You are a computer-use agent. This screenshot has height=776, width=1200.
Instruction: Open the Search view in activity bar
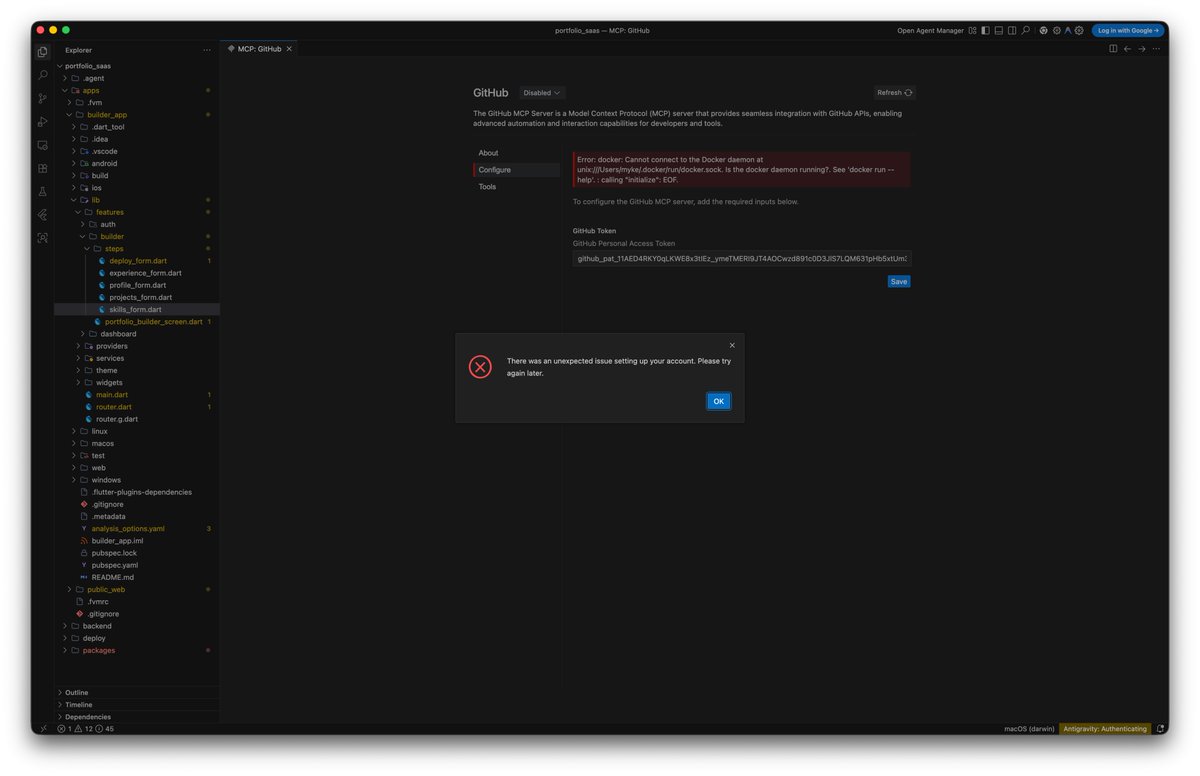point(42,75)
